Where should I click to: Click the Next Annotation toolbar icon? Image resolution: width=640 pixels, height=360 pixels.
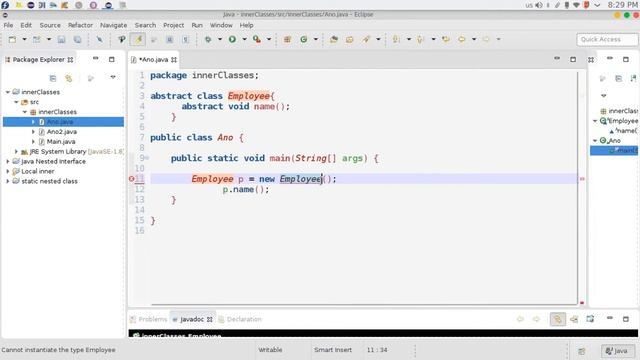click(396, 39)
